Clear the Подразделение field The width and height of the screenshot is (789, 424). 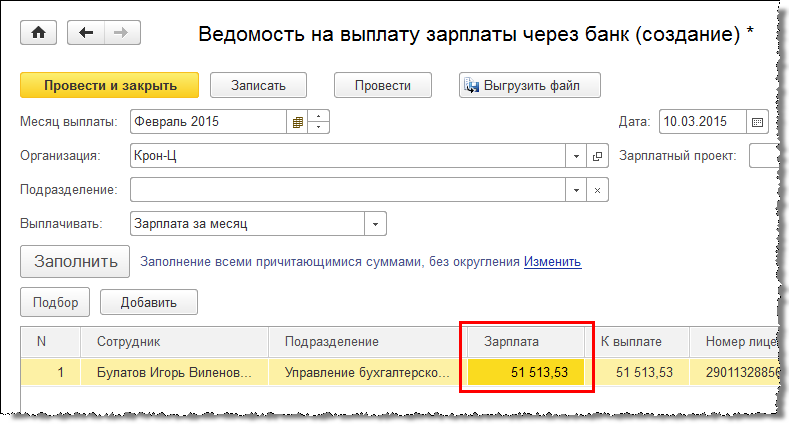[x=597, y=190]
